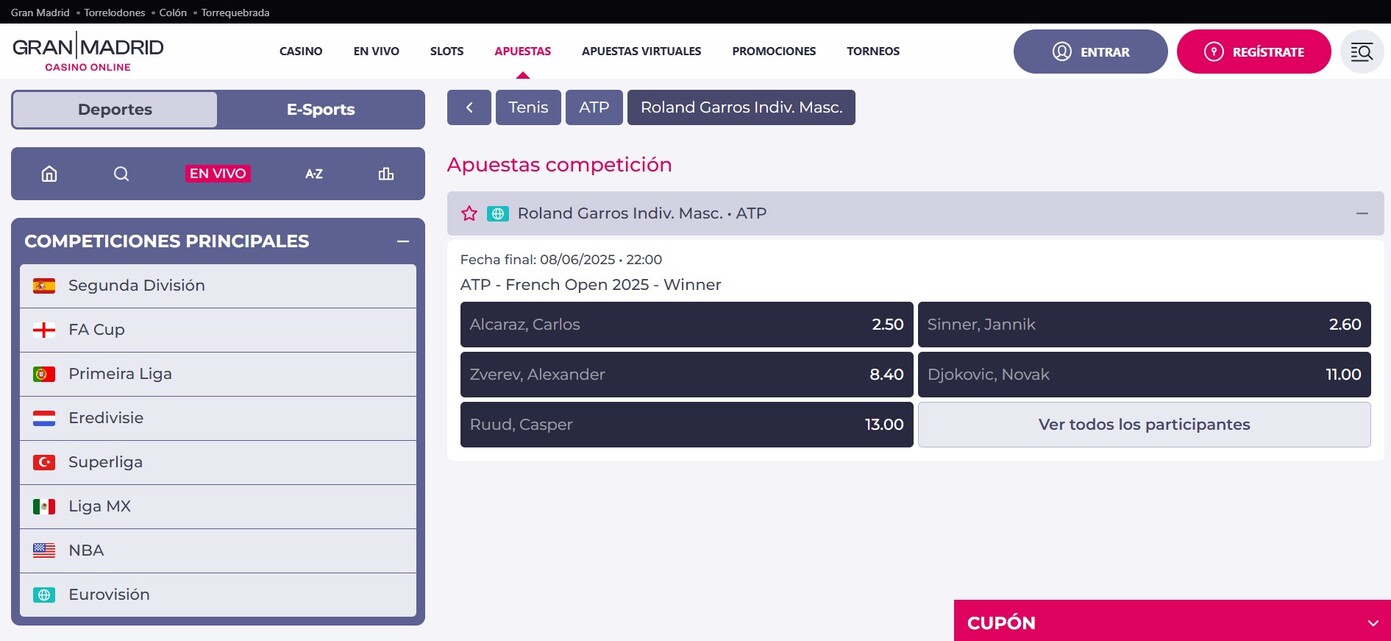Click the globe icon for Eurovisión
The height and width of the screenshot is (641, 1391).
tap(44, 594)
